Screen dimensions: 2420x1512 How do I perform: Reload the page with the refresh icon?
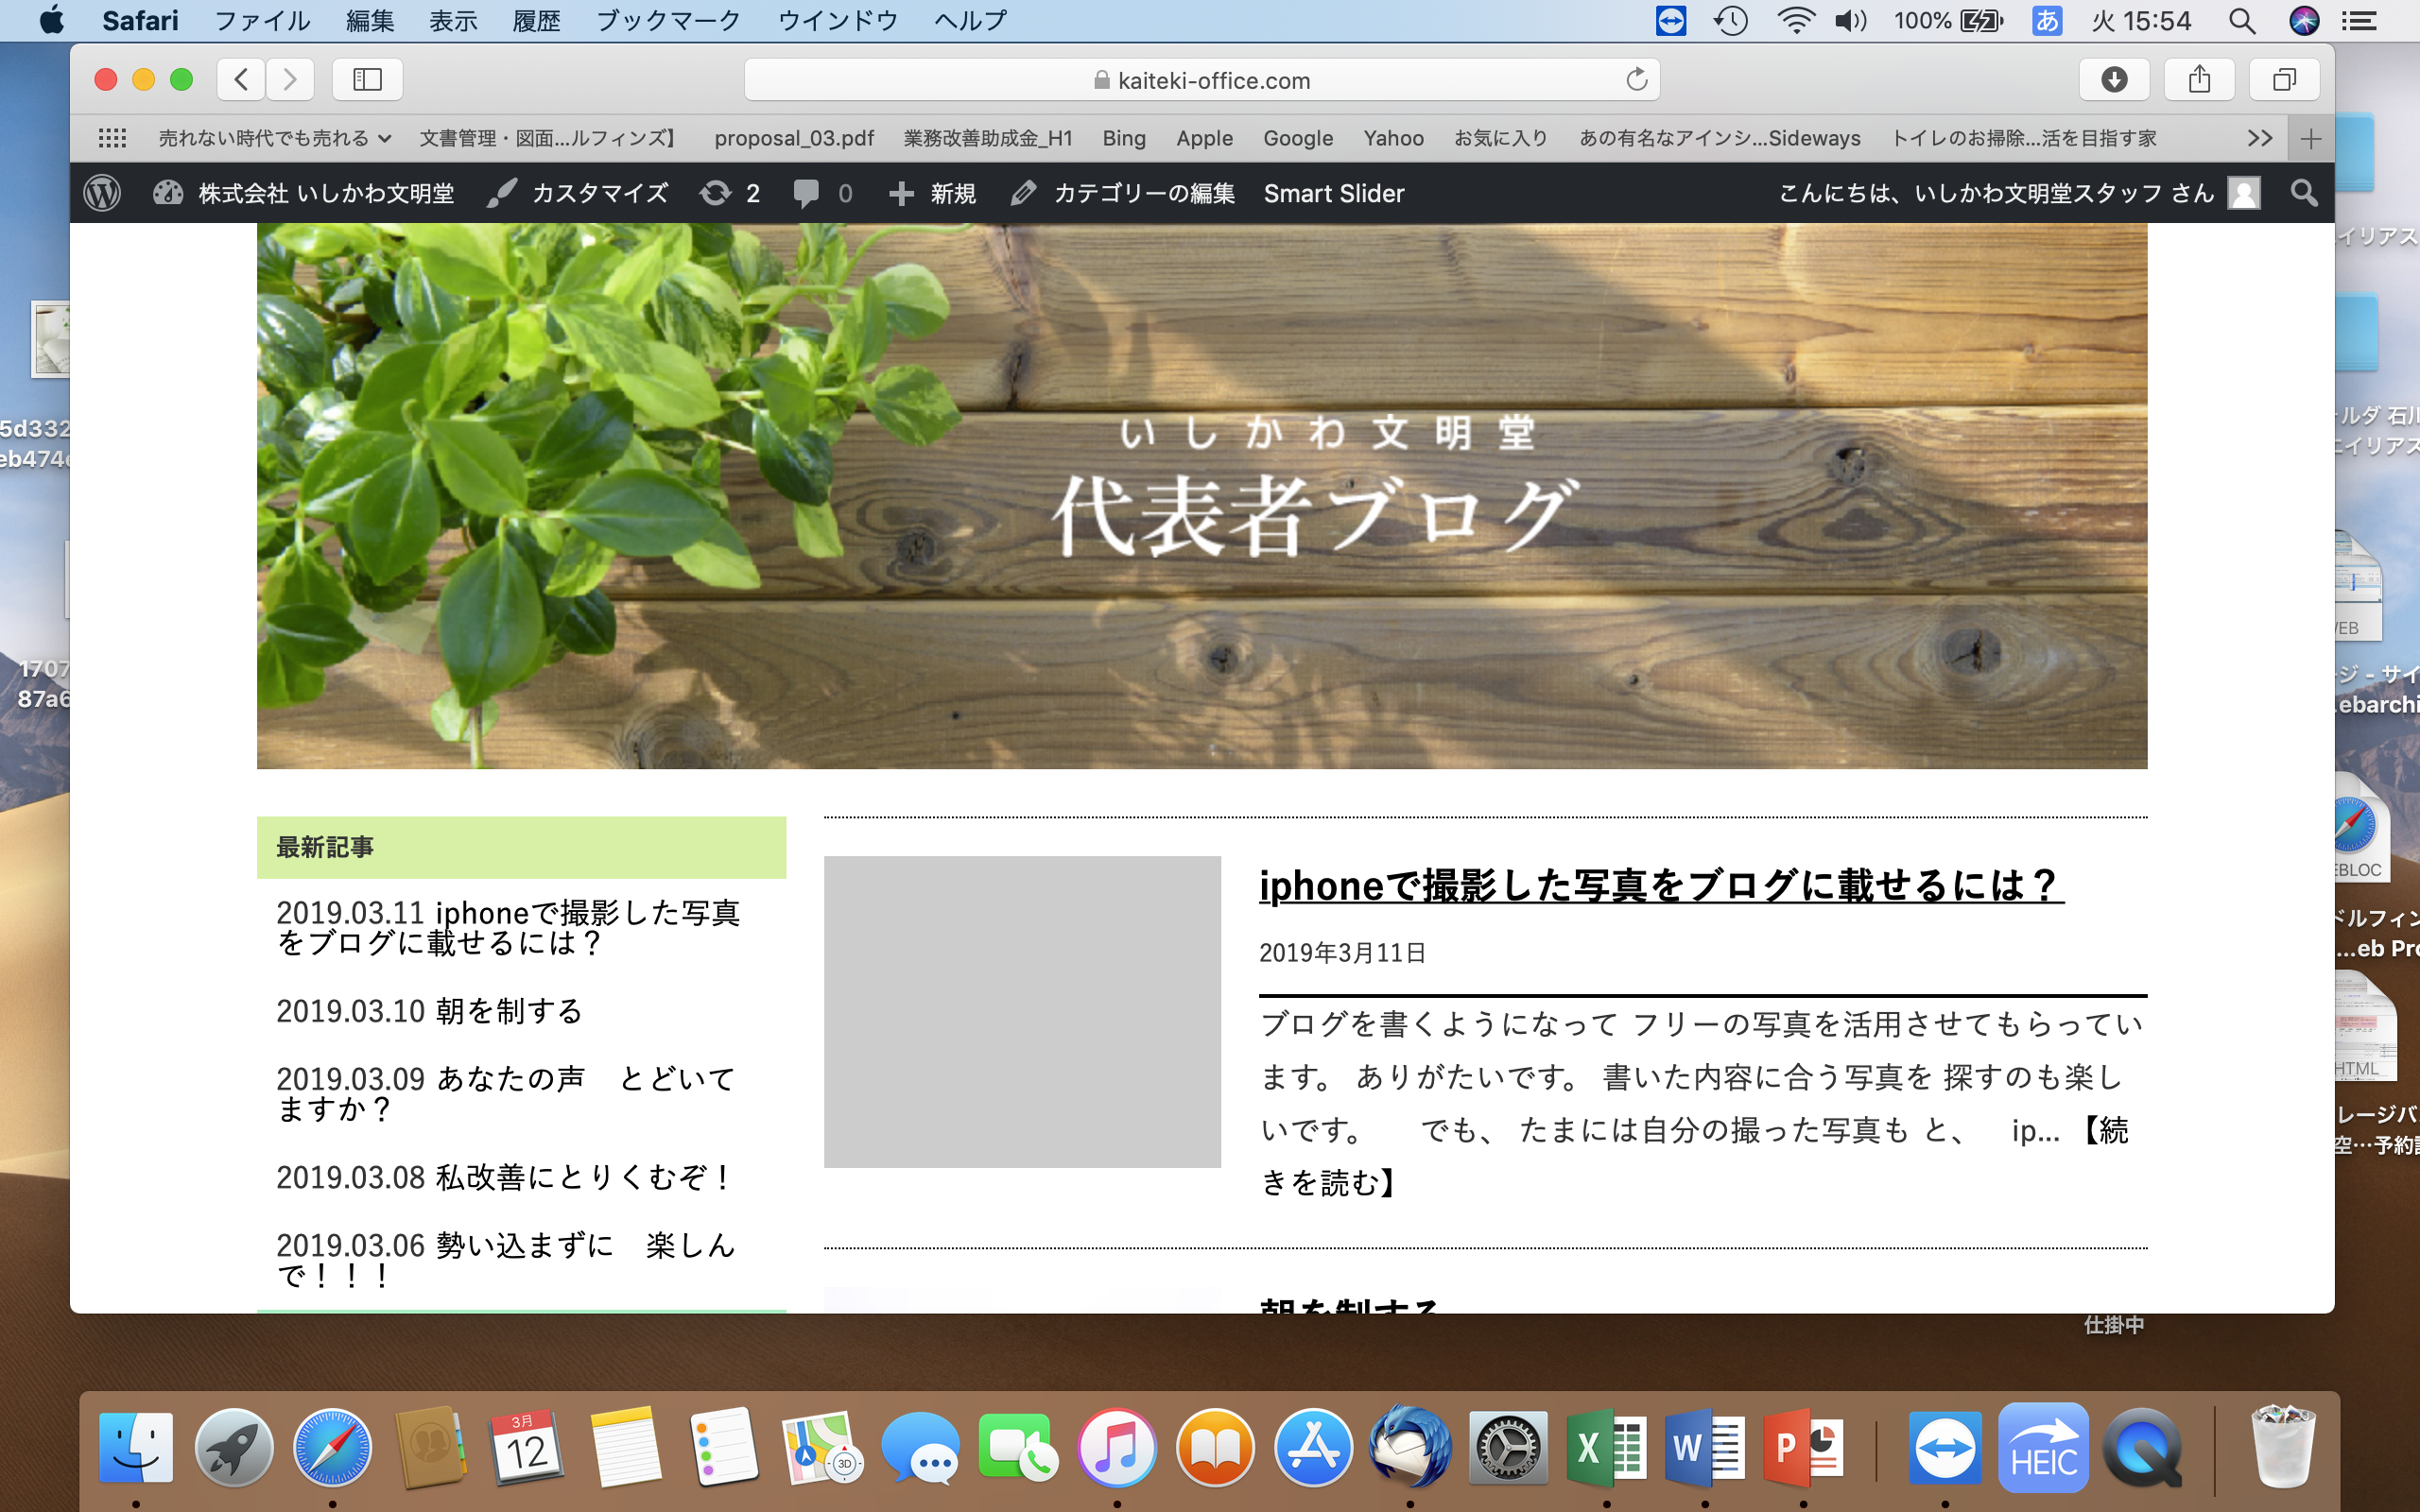coord(1636,79)
